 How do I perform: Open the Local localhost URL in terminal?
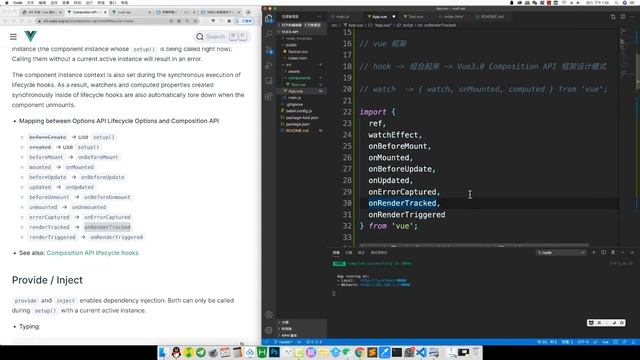(383, 280)
